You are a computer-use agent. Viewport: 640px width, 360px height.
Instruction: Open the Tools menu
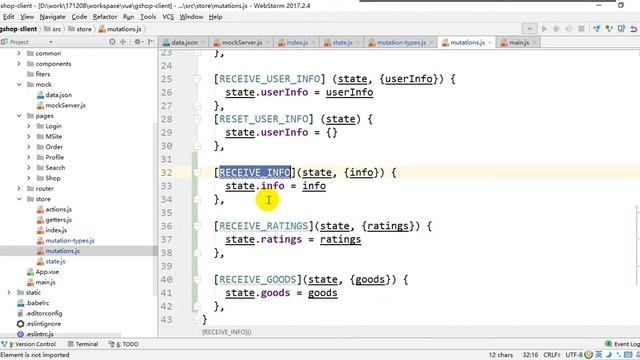(148, 17)
